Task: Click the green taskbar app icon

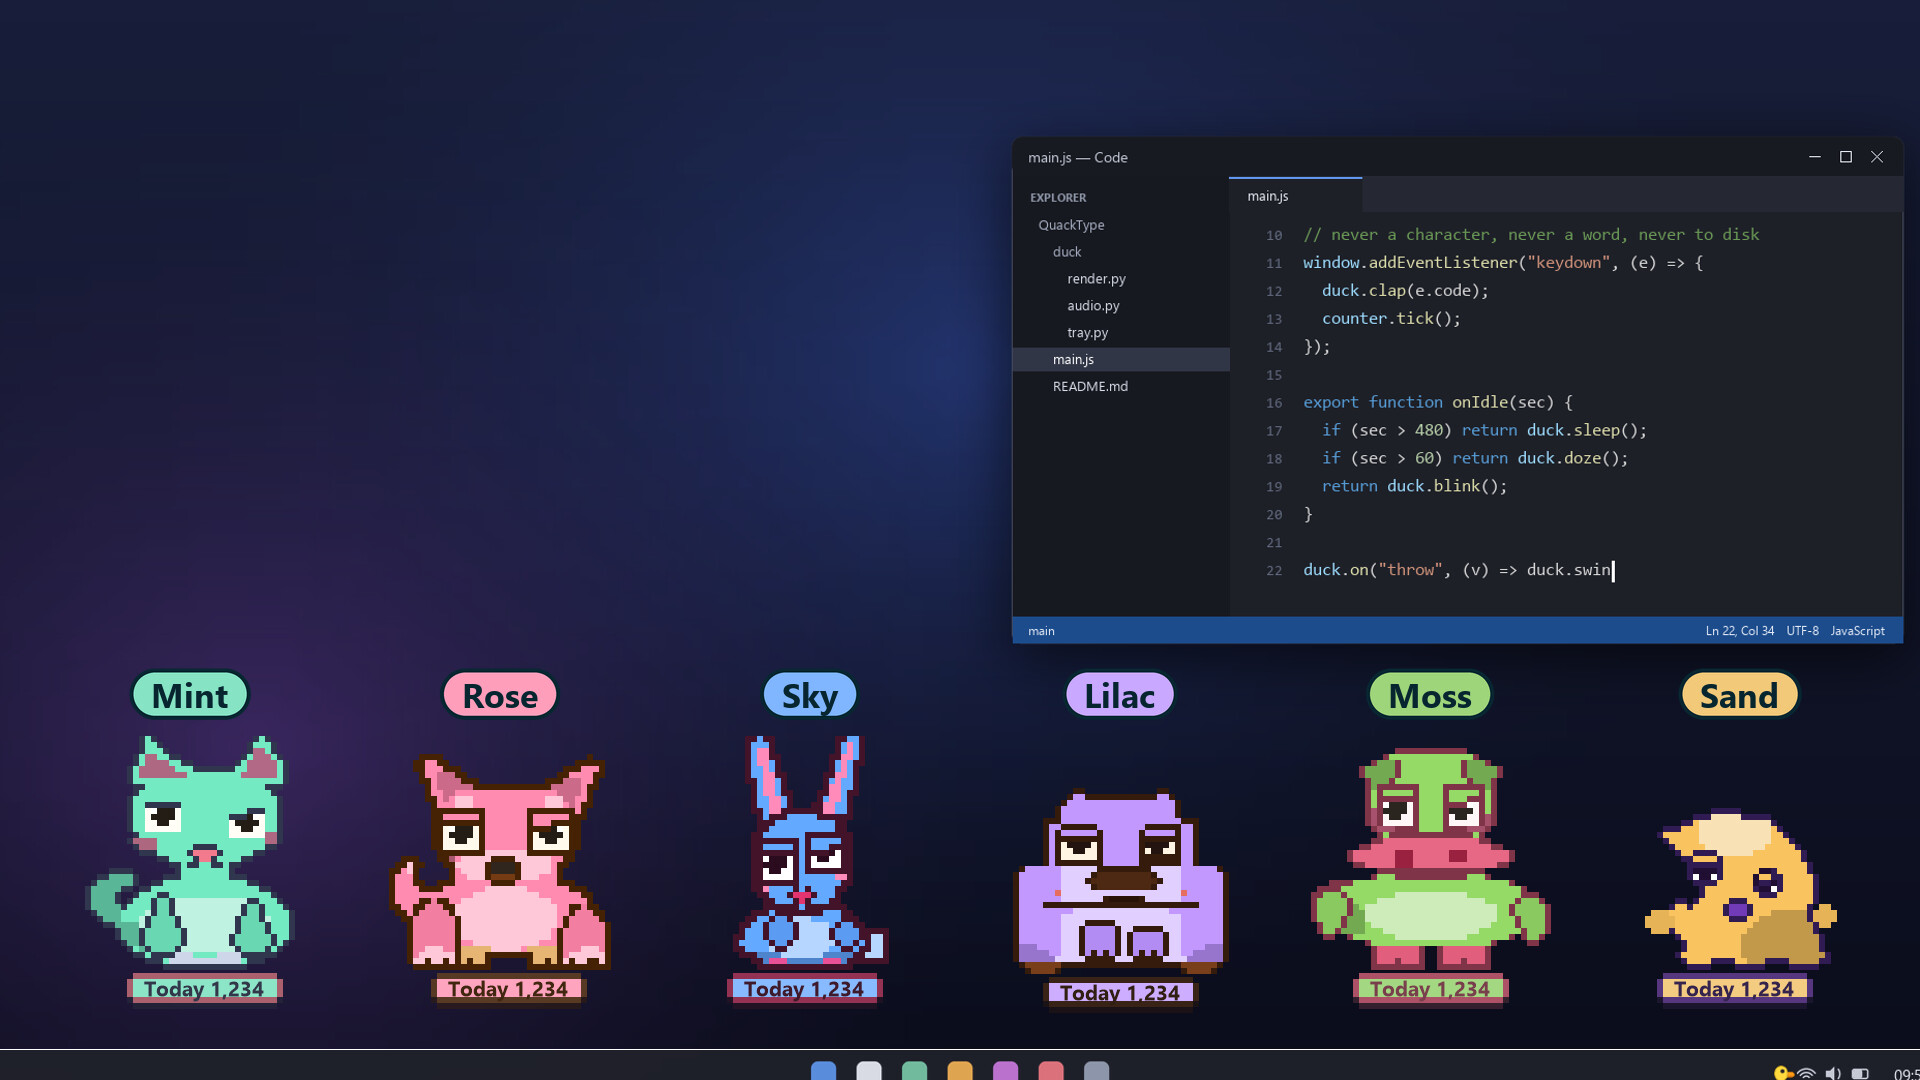Action: point(914,1071)
